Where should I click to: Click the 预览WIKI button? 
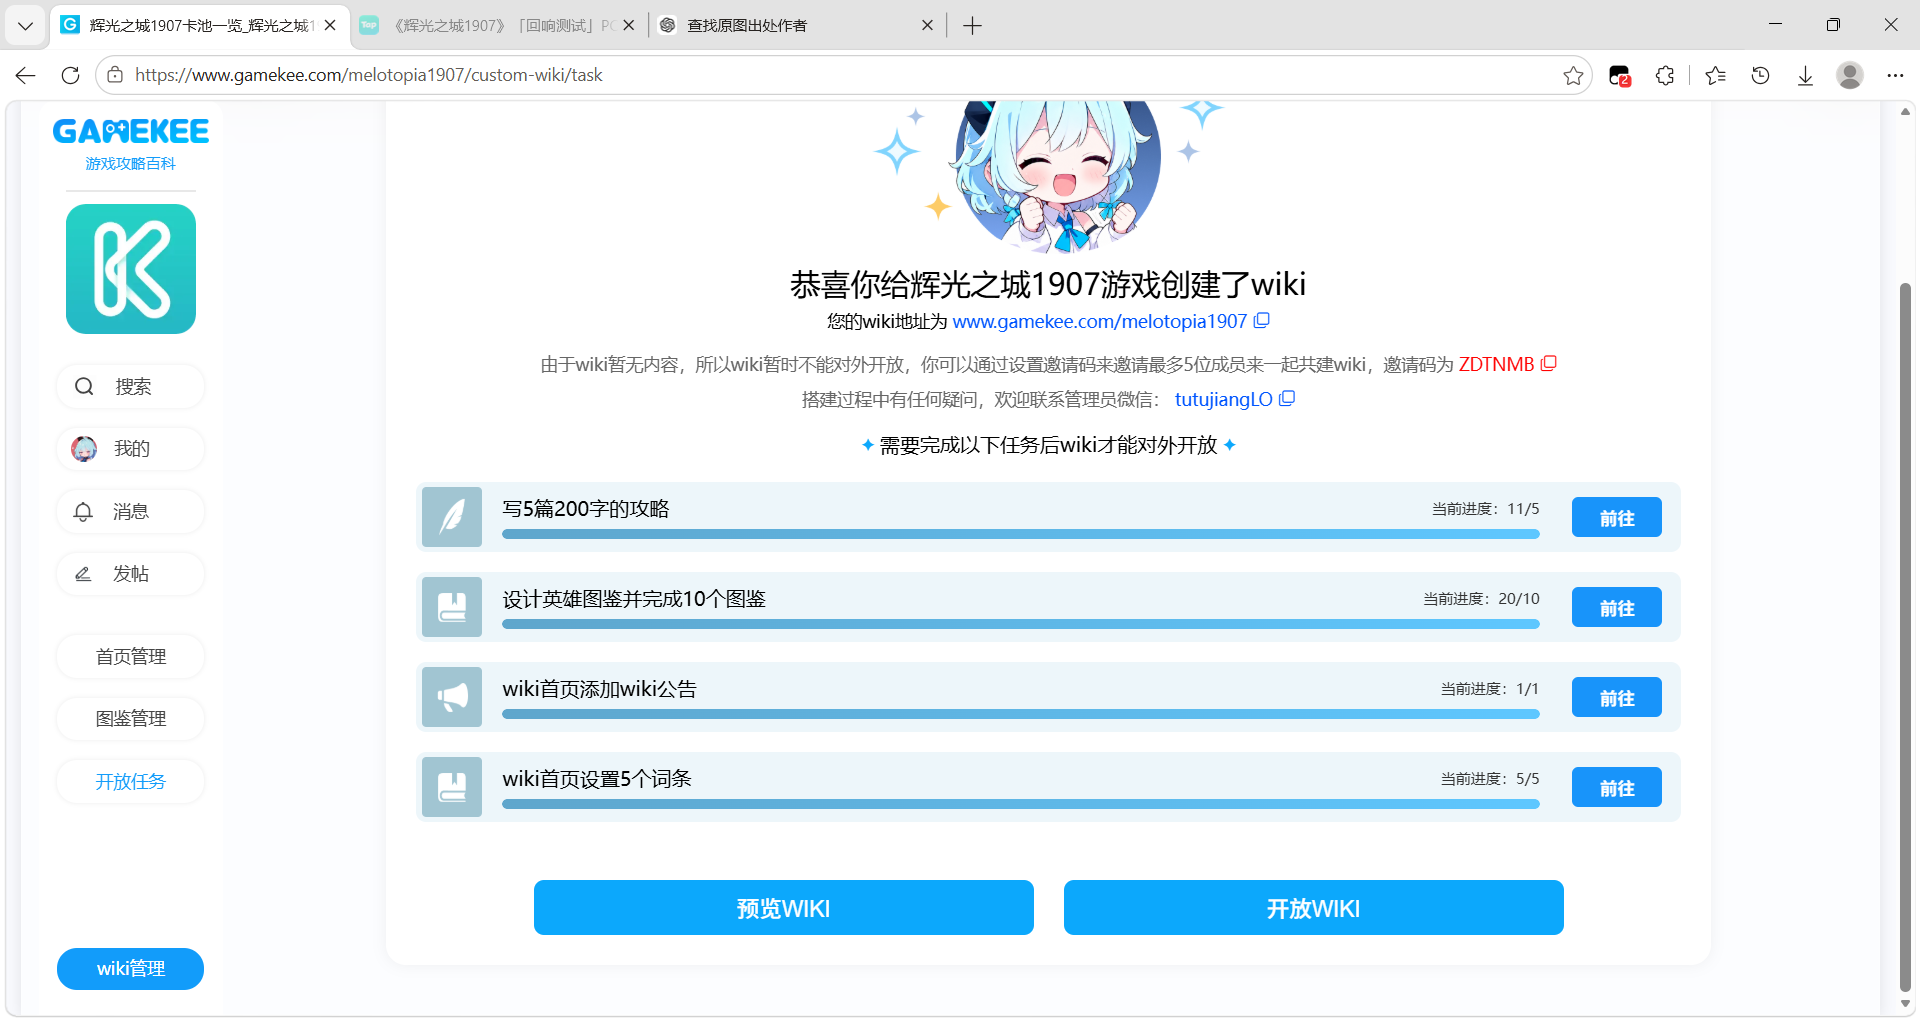click(784, 908)
